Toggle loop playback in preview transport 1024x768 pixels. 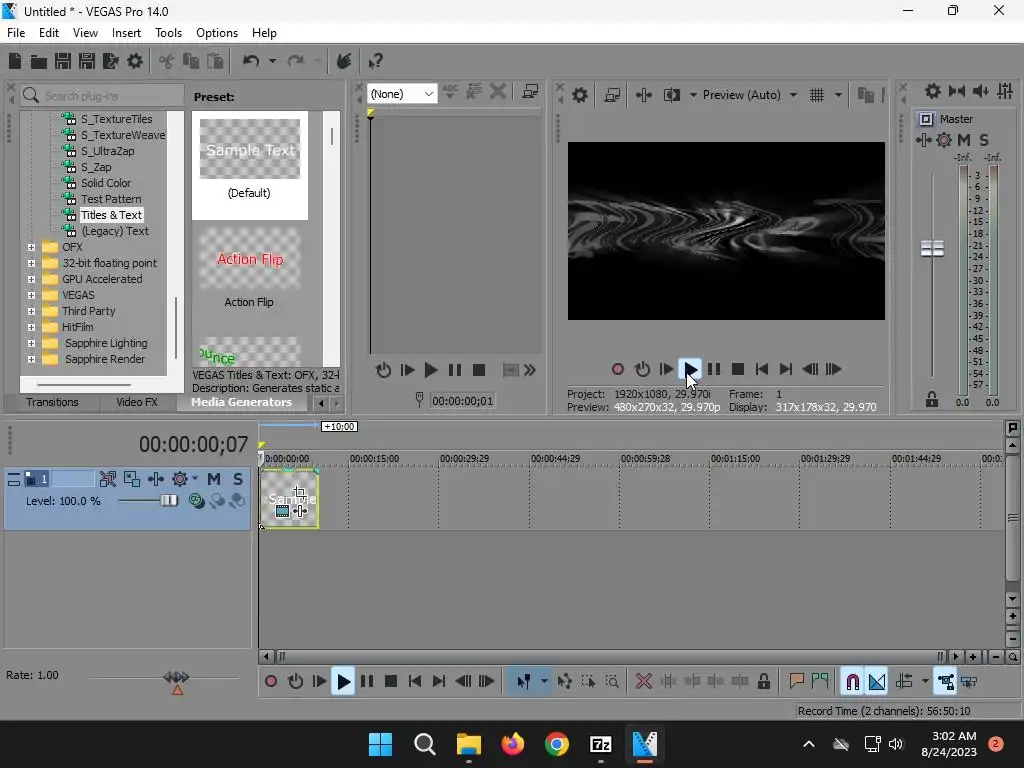coord(643,370)
